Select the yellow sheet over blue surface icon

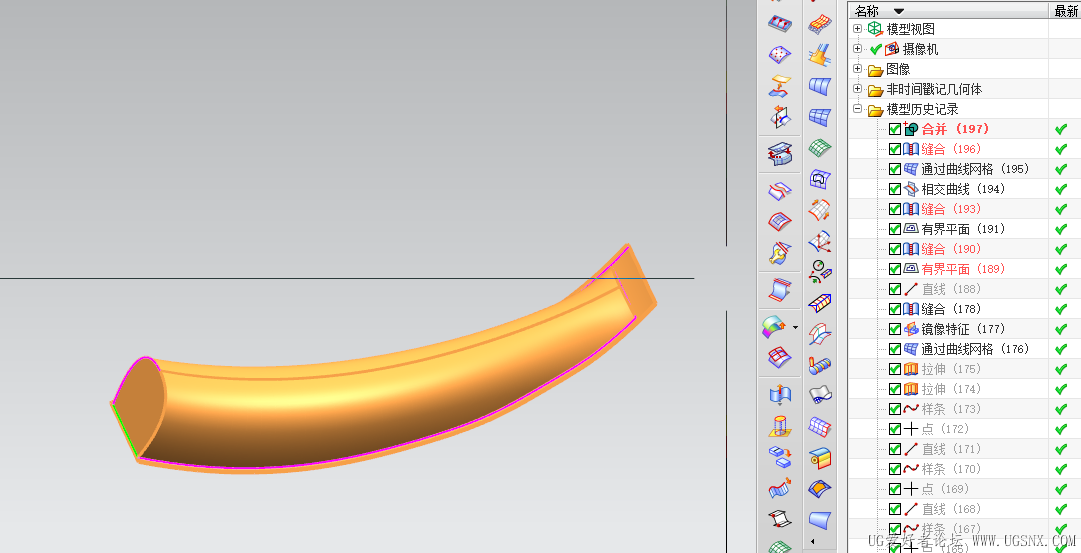(780, 86)
